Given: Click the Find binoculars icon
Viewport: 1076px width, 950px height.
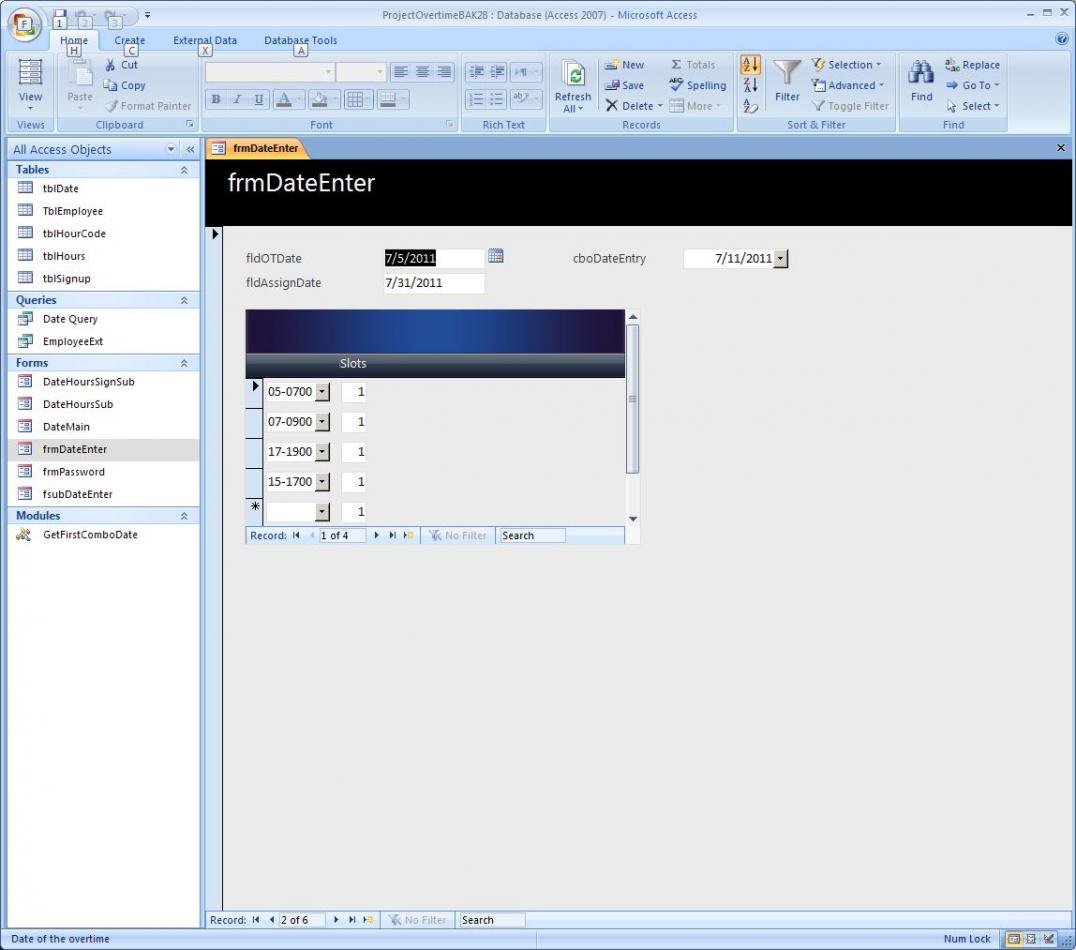Looking at the screenshot, I should coord(921,78).
